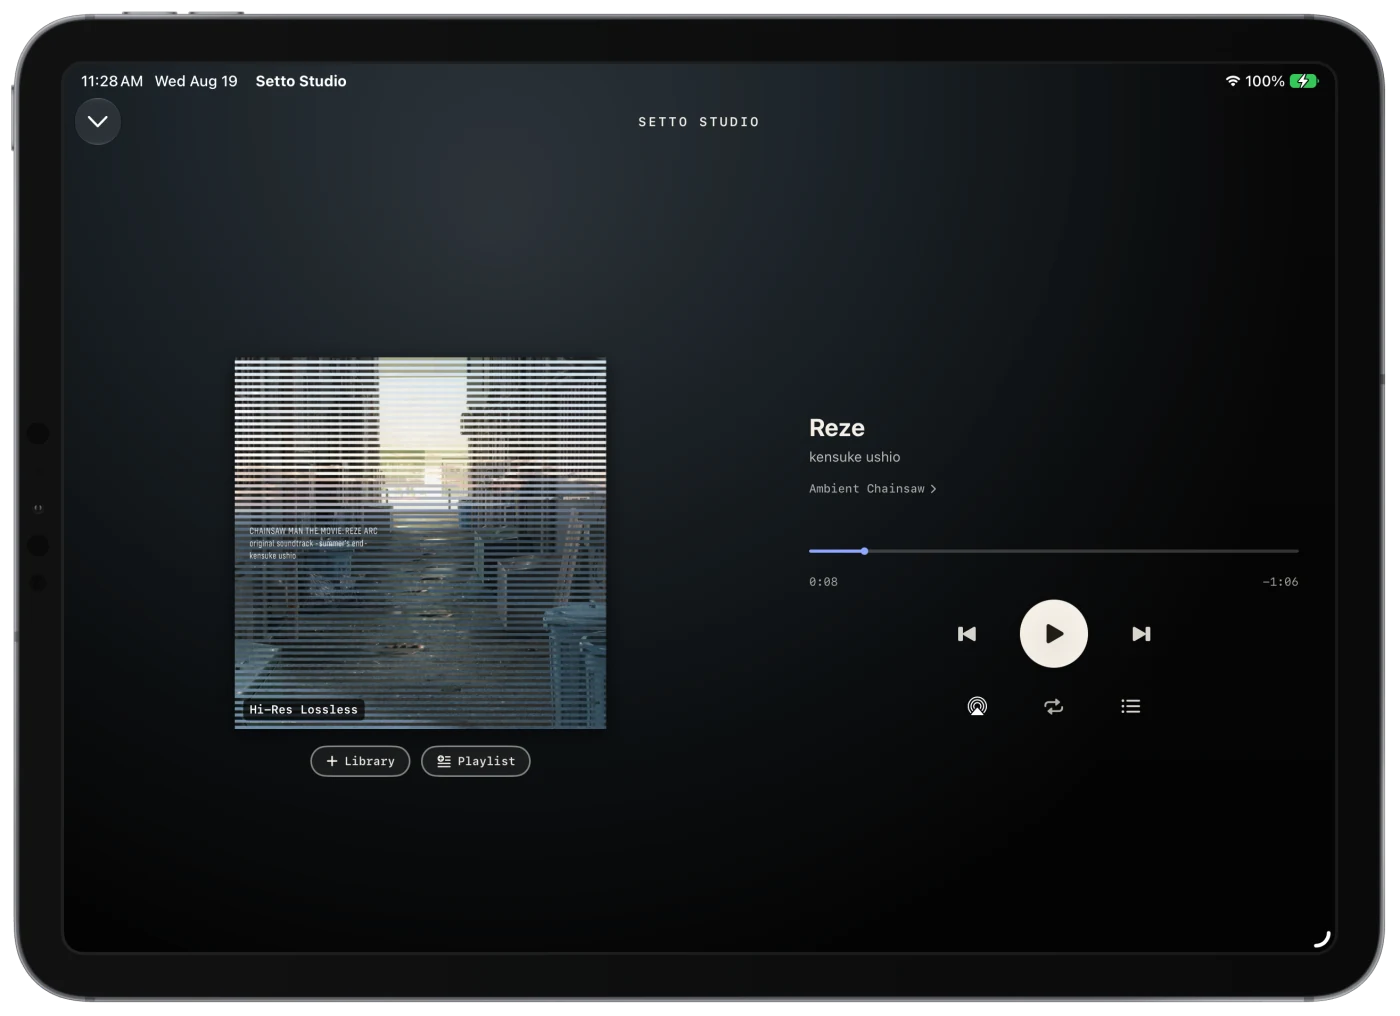Tap the 11:28 AM clock in status bar
Viewport: 1400px width, 1016px height.
[112, 81]
